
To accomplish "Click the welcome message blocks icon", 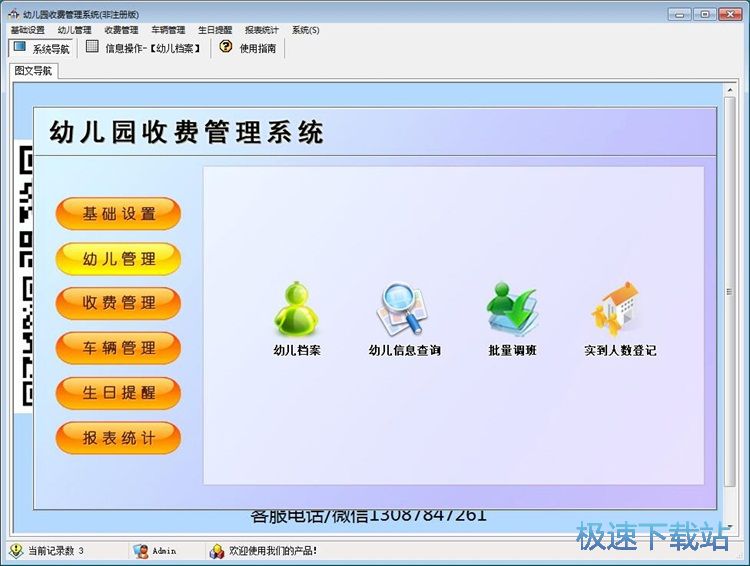I will [x=217, y=551].
